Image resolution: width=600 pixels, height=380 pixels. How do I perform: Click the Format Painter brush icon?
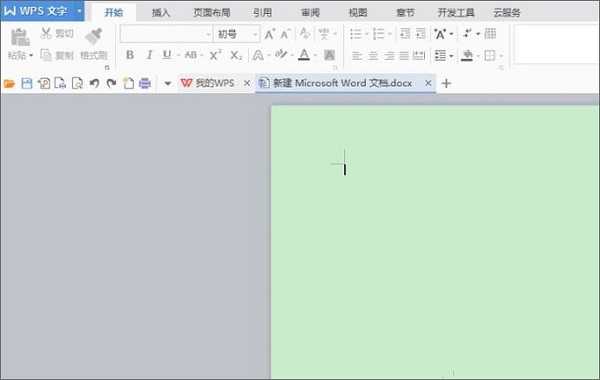pos(94,36)
